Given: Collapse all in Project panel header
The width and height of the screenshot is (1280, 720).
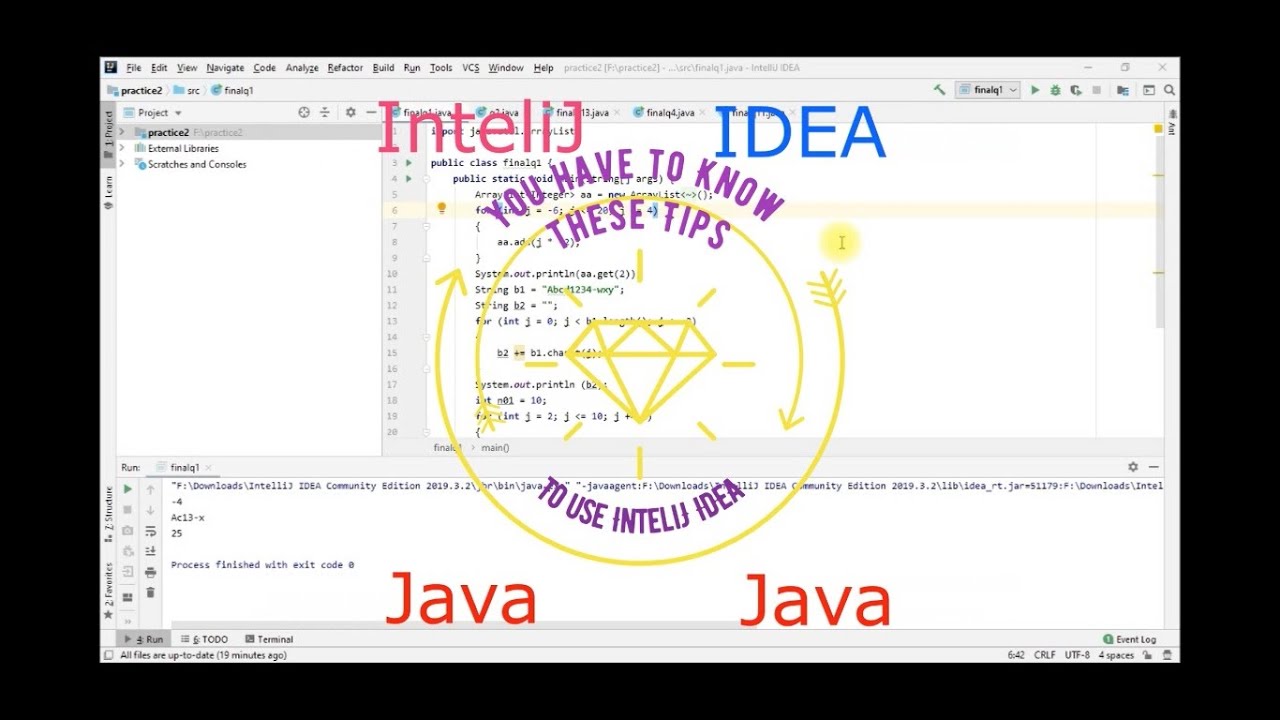Looking at the screenshot, I should [x=324, y=113].
